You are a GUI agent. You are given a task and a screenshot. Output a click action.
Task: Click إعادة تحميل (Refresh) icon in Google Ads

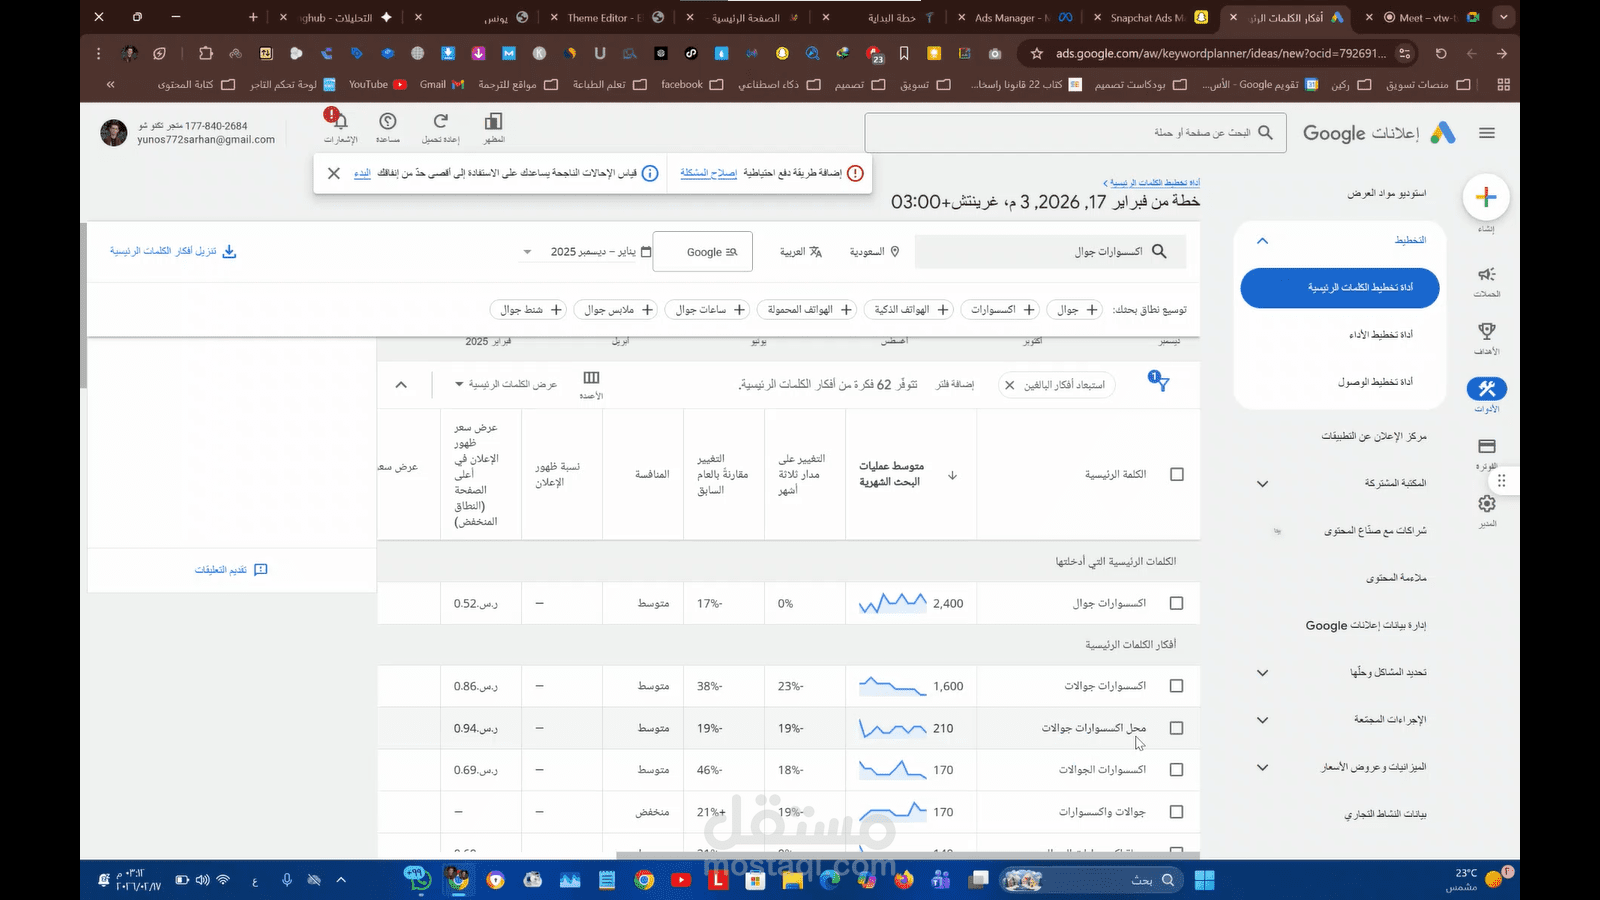440,122
